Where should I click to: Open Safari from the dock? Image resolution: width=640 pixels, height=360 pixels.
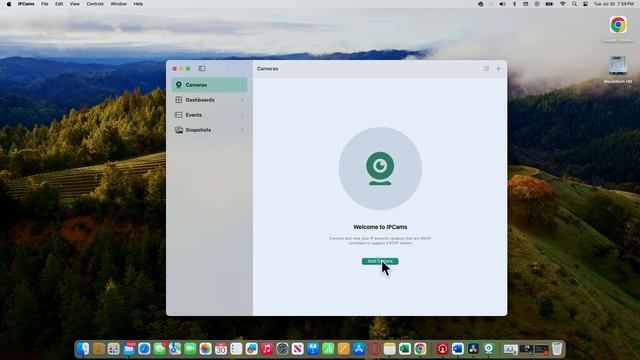point(144,349)
